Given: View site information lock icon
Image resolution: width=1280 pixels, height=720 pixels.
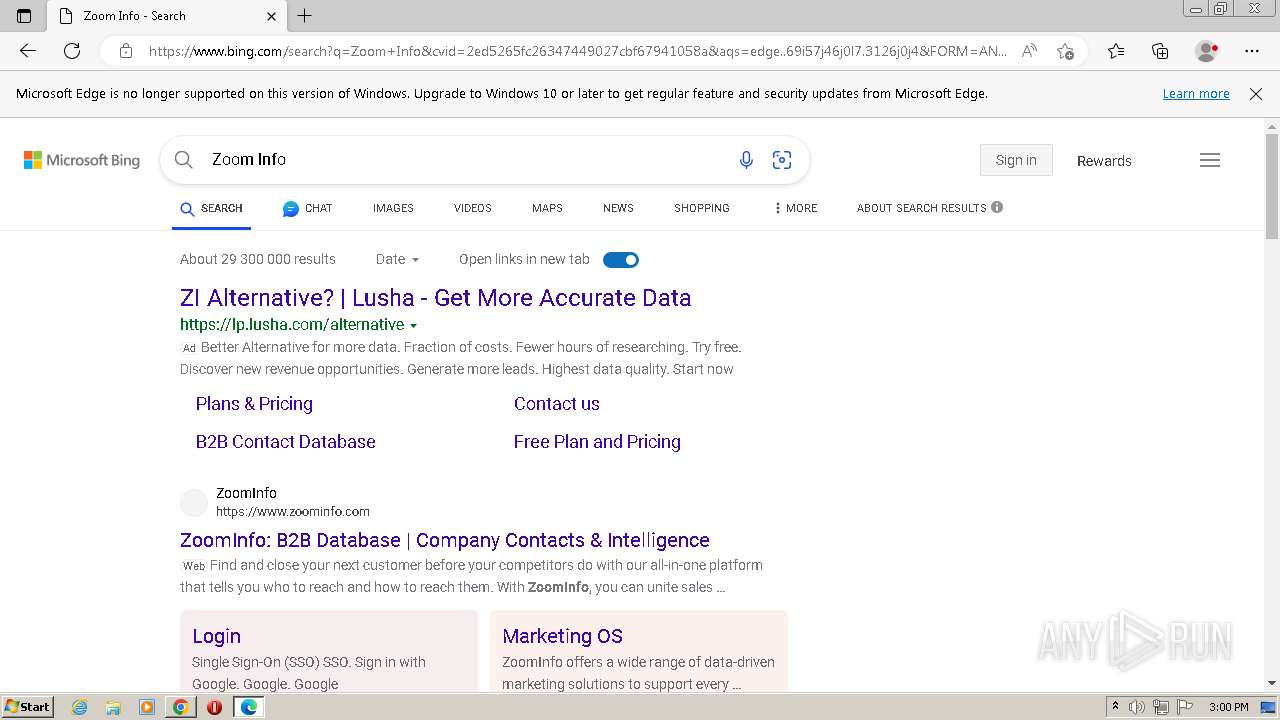Looking at the screenshot, I should pyautogui.click(x=126, y=51).
